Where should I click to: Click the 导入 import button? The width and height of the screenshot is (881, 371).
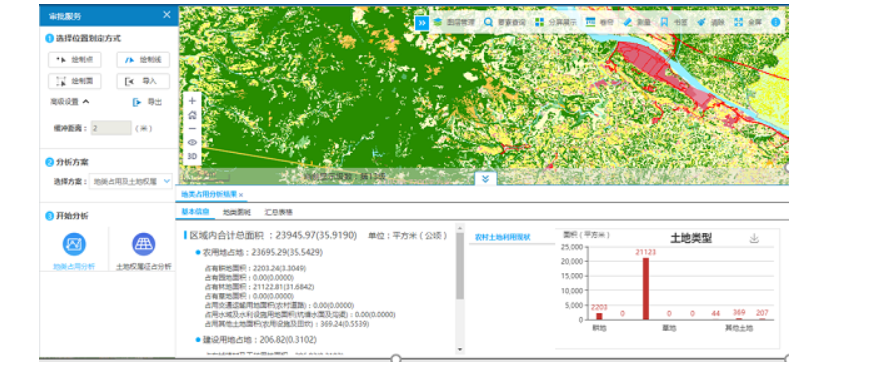pos(143,81)
